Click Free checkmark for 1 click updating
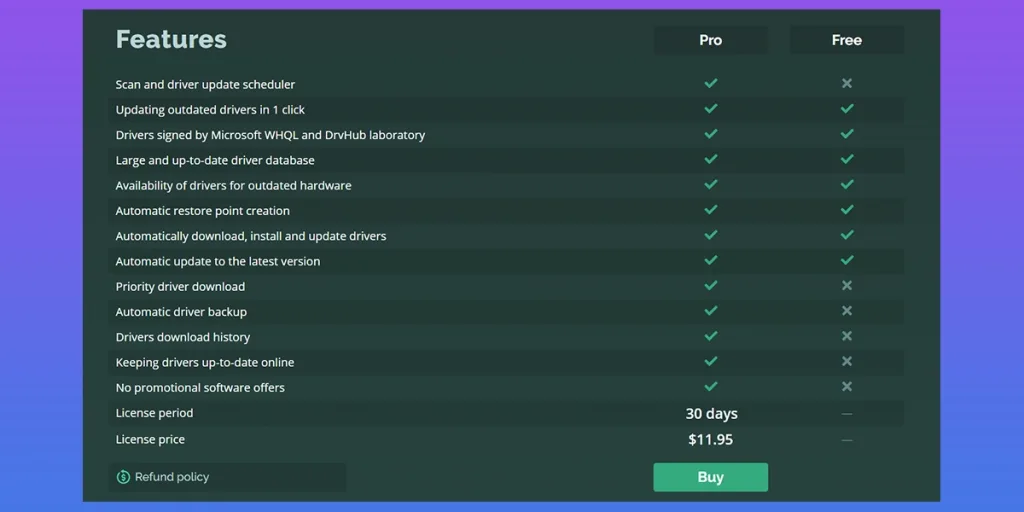Viewport: 1024px width, 512px height. [847, 109]
